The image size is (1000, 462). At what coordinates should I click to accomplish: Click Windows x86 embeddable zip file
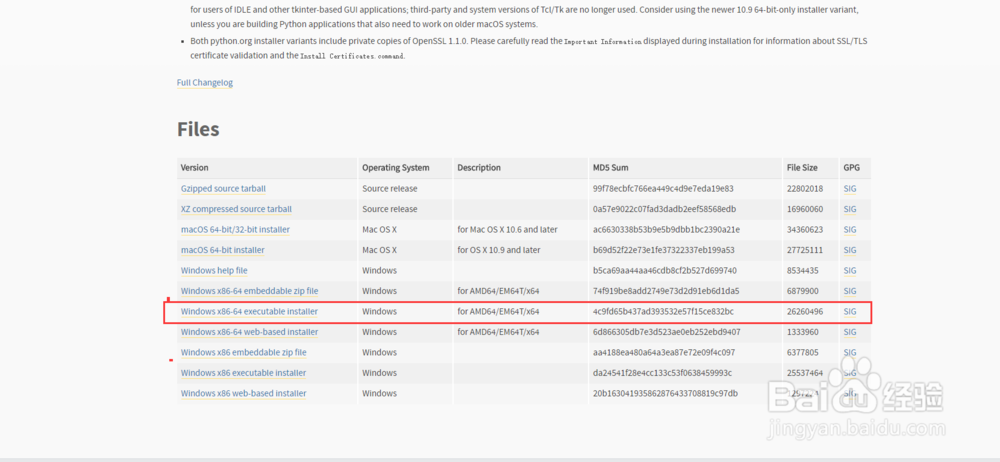(243, 352)
